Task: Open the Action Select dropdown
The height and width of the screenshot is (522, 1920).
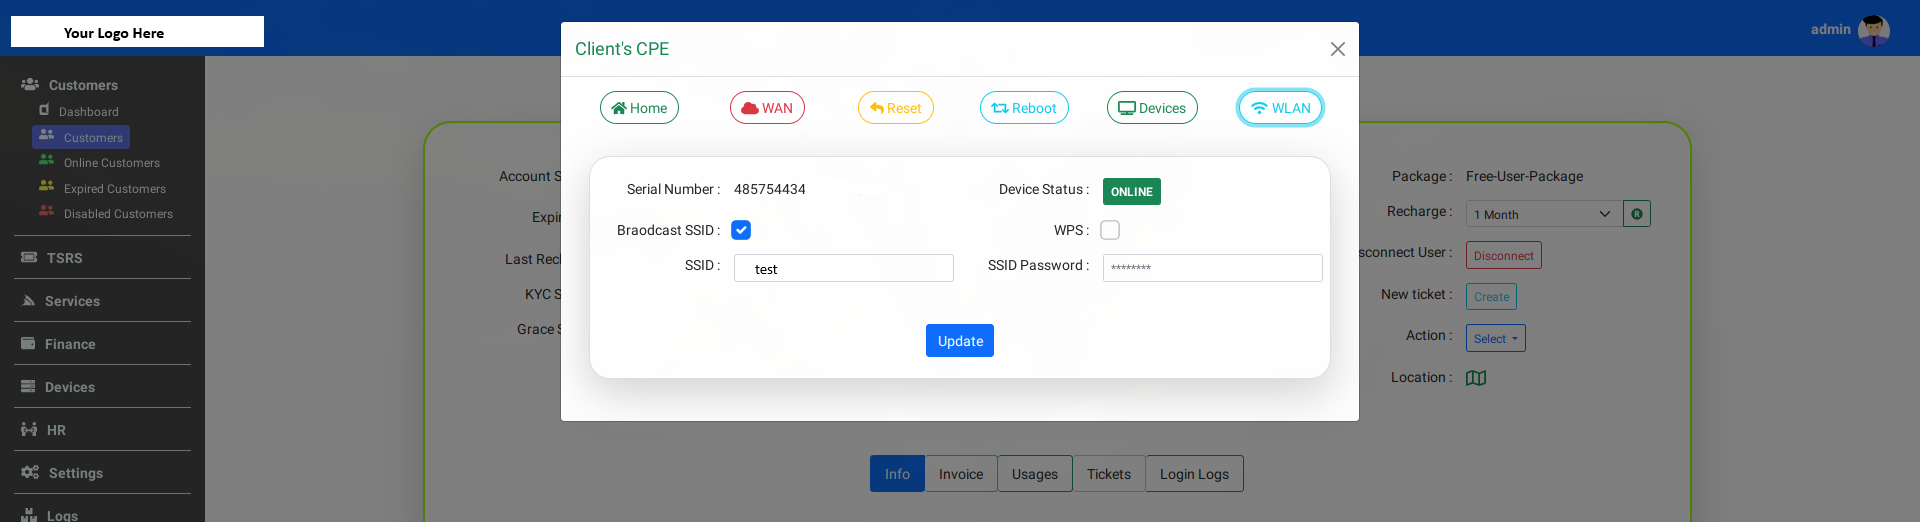Action: (x=1495, y=338)
